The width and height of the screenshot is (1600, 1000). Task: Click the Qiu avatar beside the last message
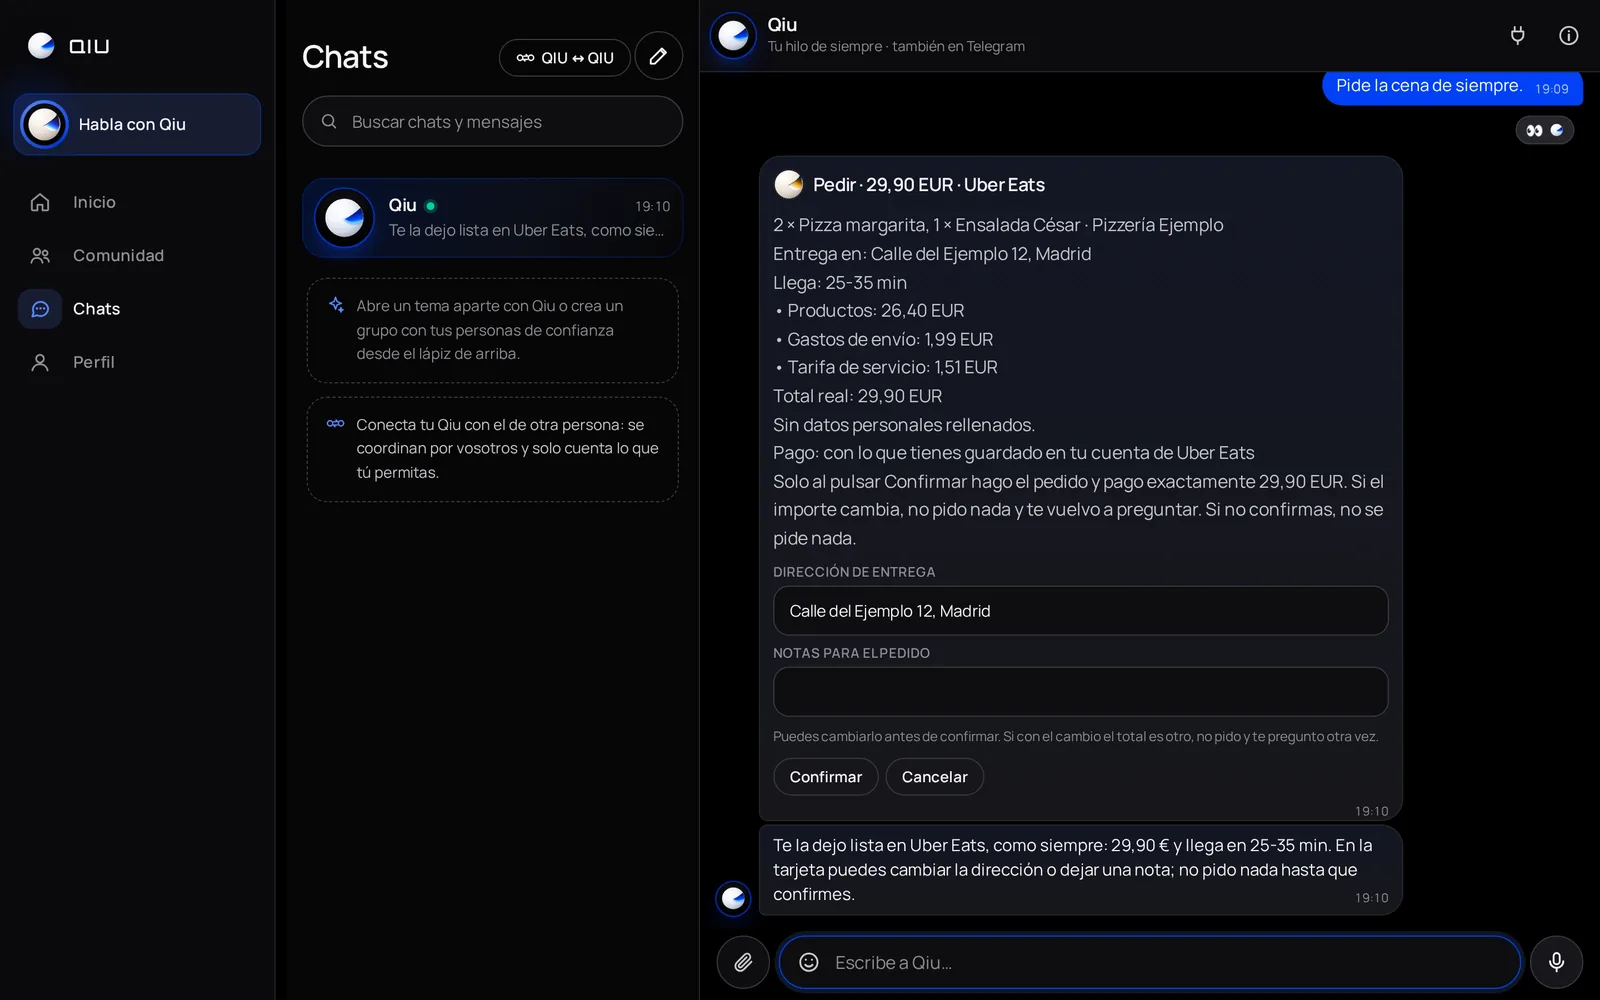pos(733,898)
